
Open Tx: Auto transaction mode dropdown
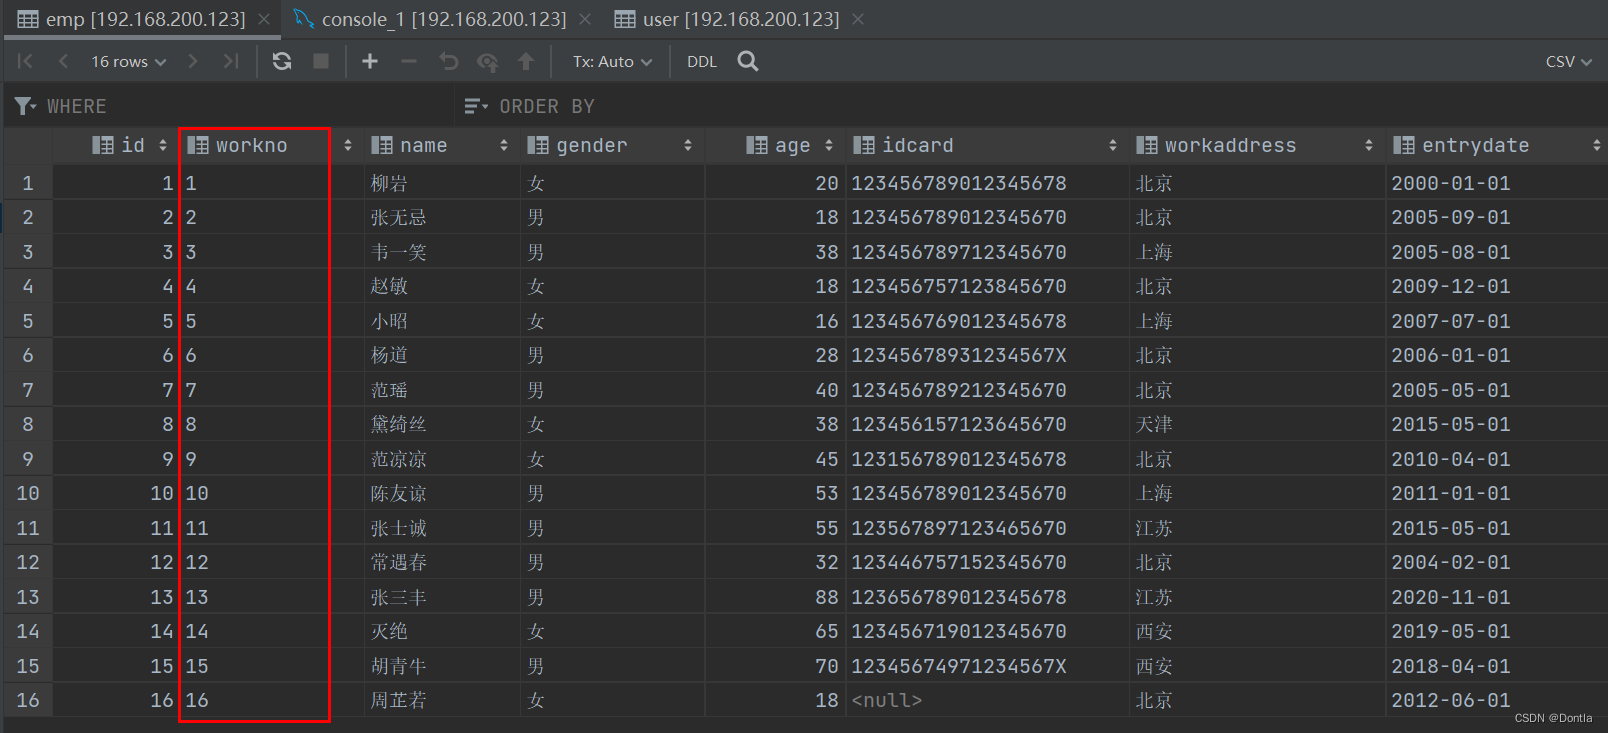click(612, 61)
